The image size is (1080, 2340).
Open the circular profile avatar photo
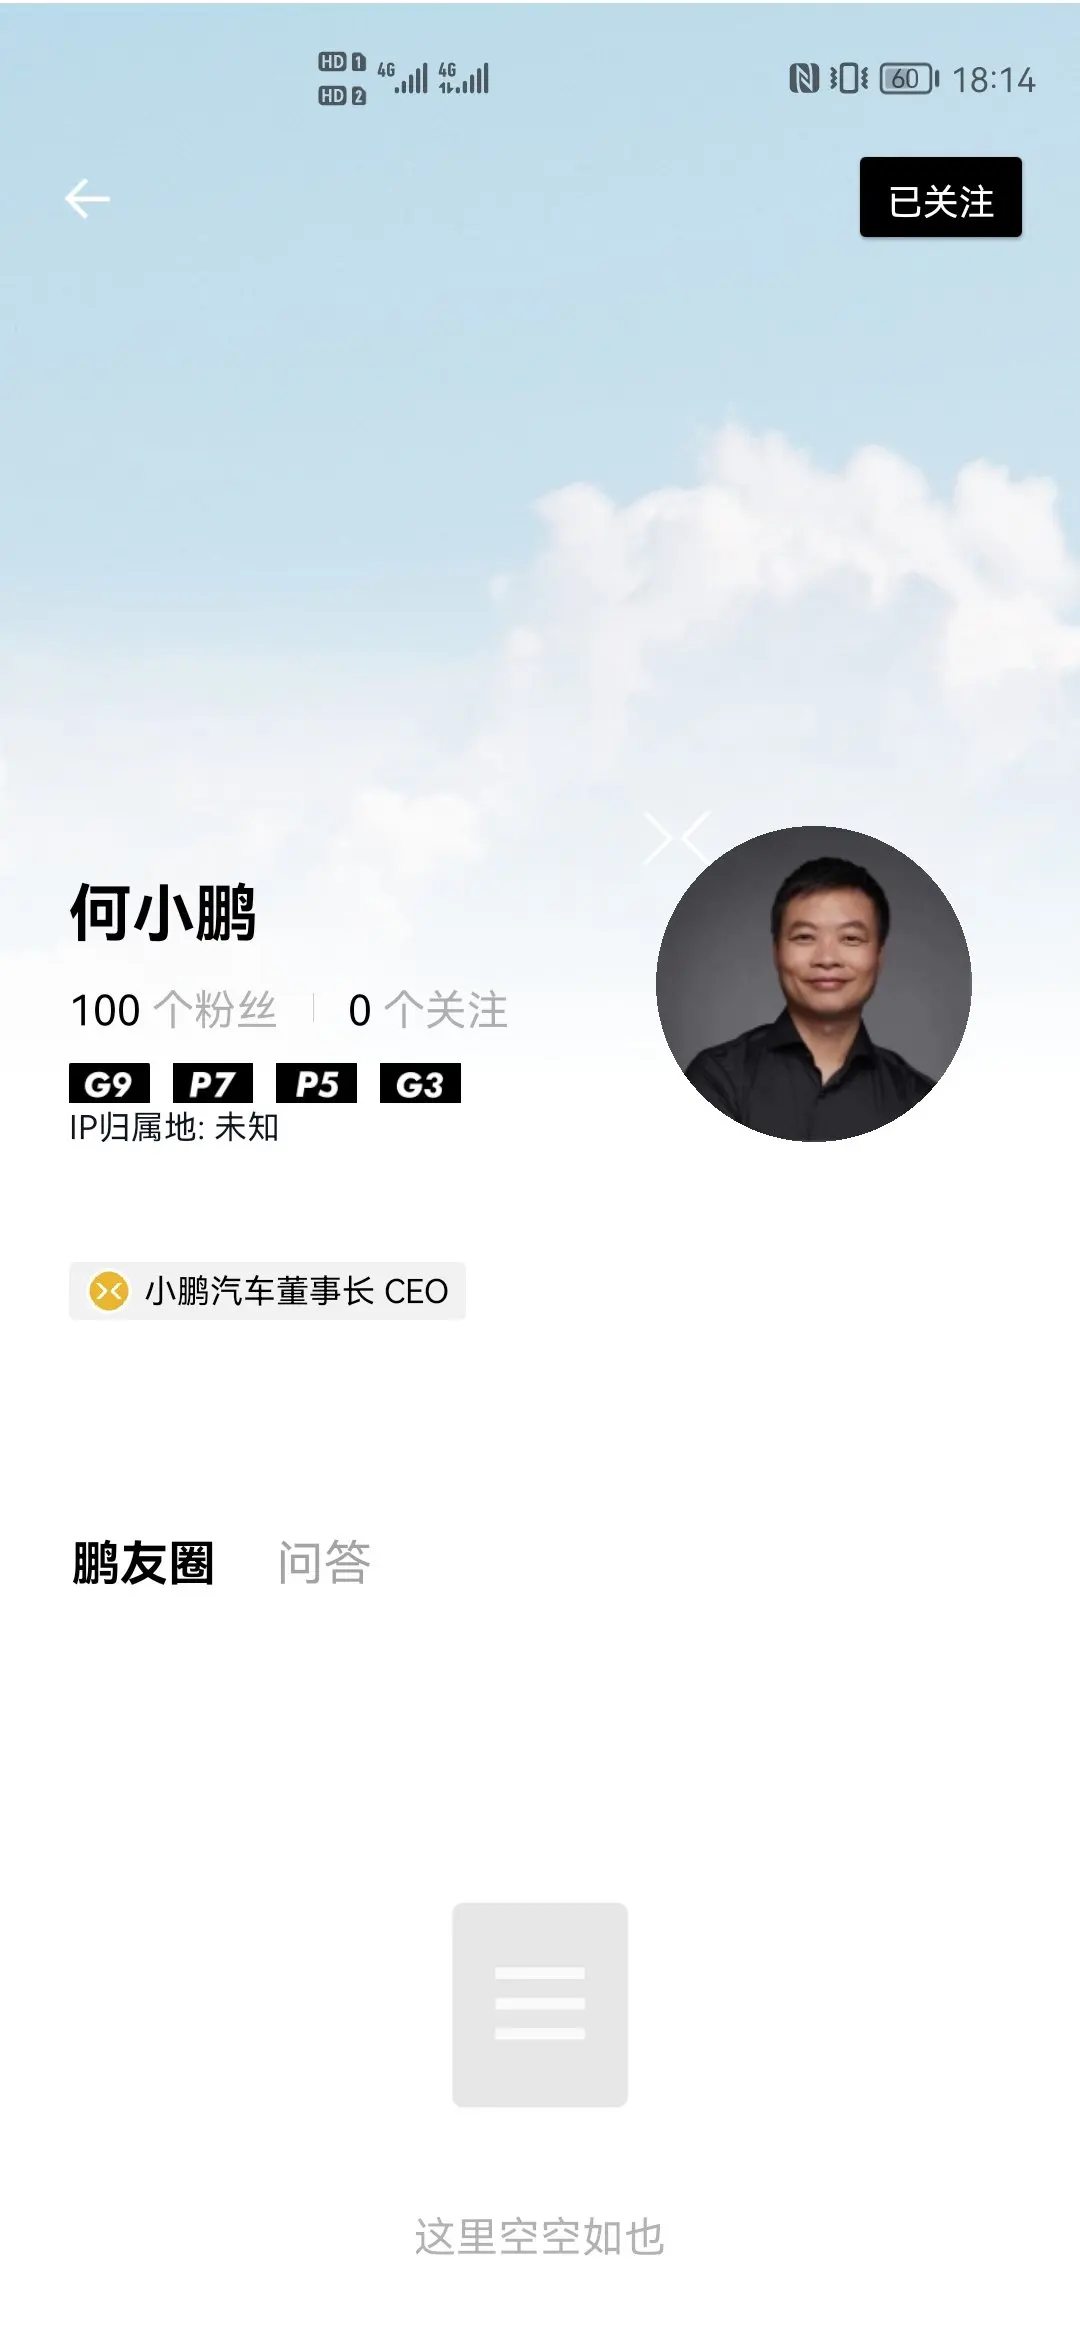pos(814,983)
